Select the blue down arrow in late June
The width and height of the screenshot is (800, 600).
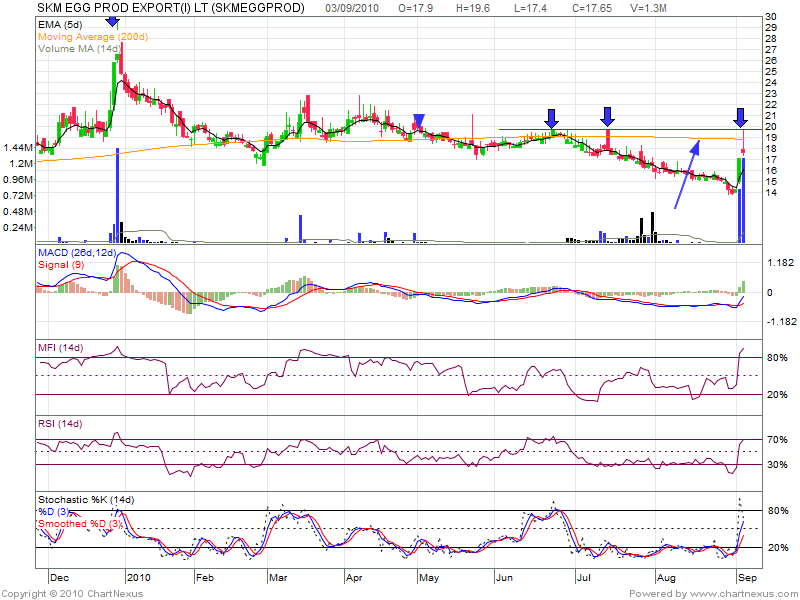coord(552,117)
